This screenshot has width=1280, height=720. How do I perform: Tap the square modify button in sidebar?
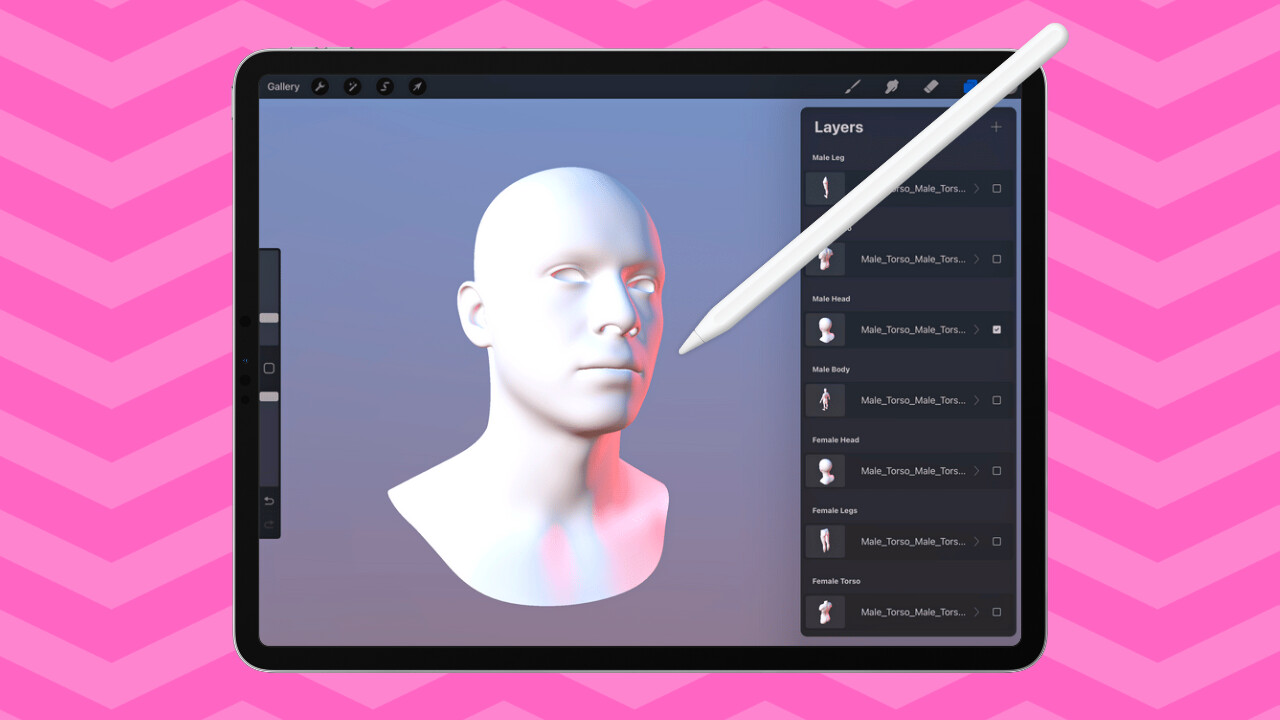269,368
